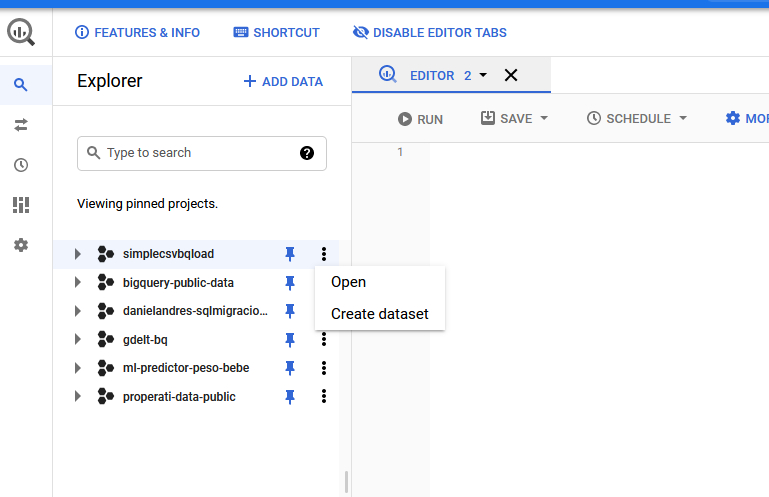Click the query icon on Editor tab
The image size is (769, 497).
[x=387, y=75]
